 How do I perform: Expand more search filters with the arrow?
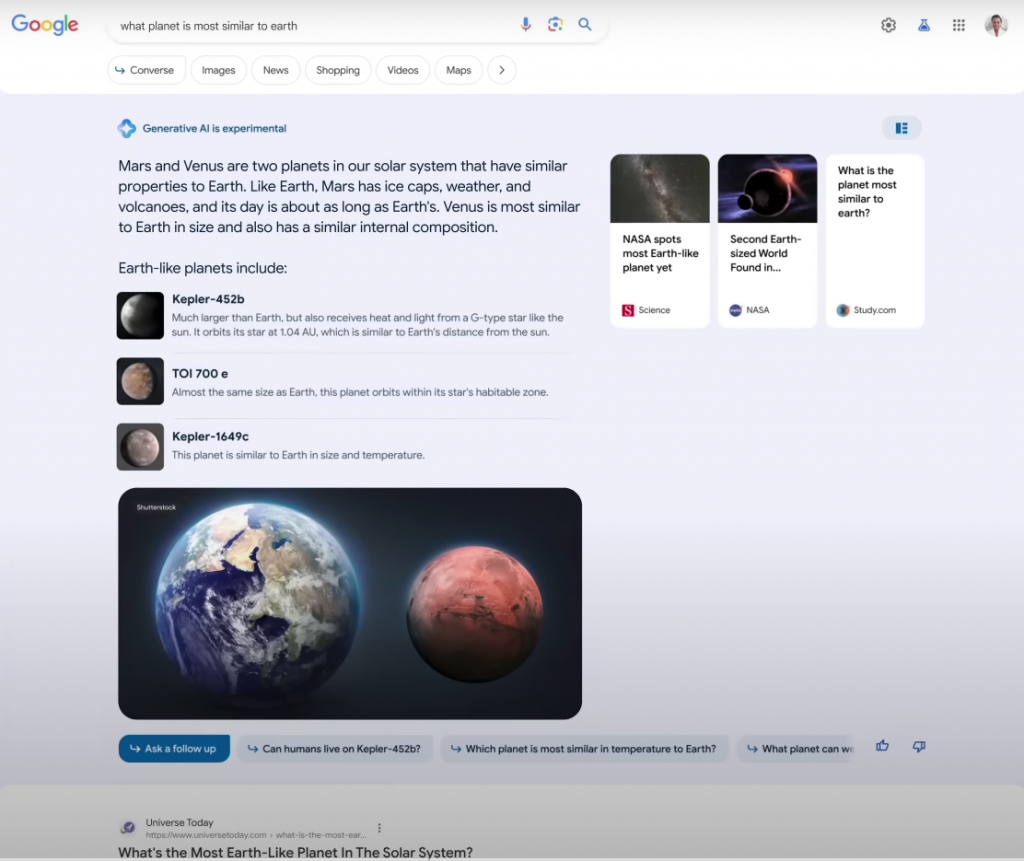502,70
